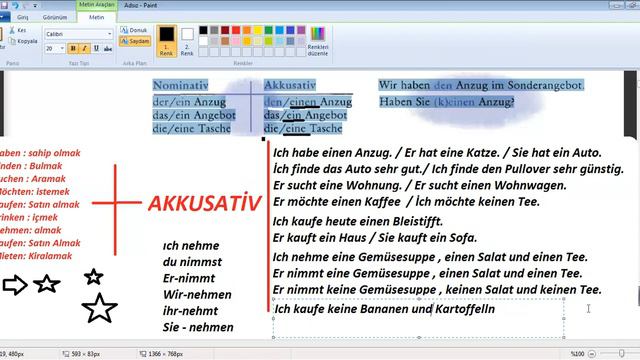640x360 pixels.
Task: Click 'Haben Sie (k)einen Anzug?' text
Action: point(447,102)
